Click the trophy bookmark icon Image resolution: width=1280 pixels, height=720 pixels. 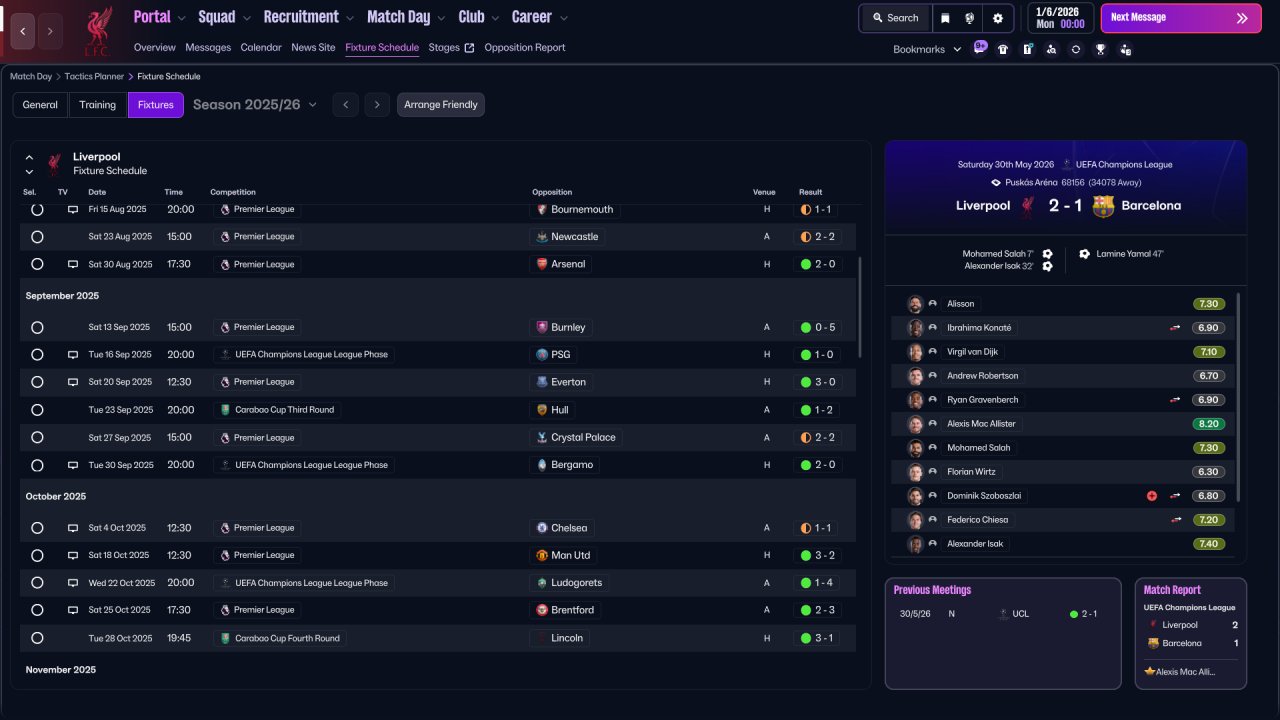point(1100,49)
